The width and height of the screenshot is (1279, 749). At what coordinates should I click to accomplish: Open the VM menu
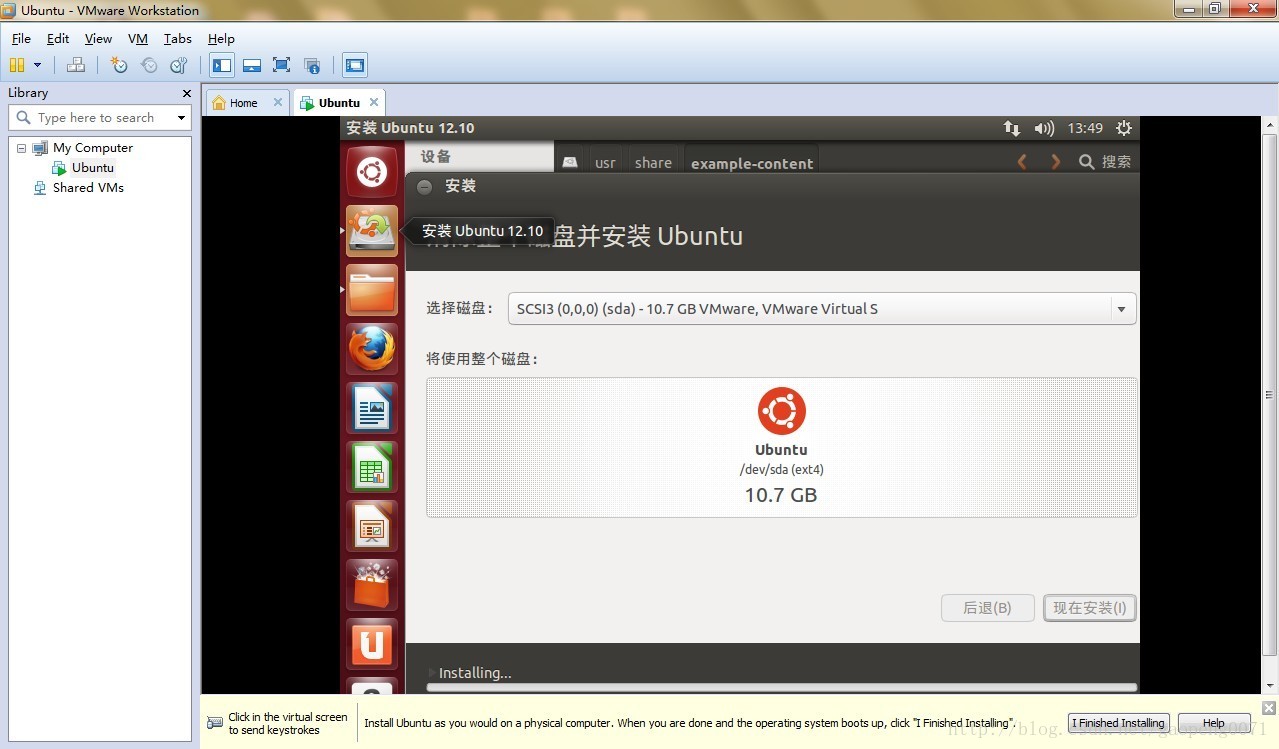pyautogui.click(x=138, y=38)
